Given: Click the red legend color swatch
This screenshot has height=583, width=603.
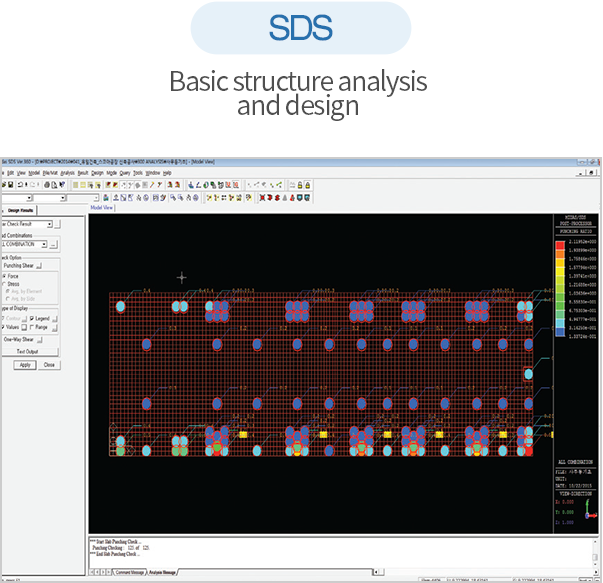Looking at the screenshot, I should [560, 245].
